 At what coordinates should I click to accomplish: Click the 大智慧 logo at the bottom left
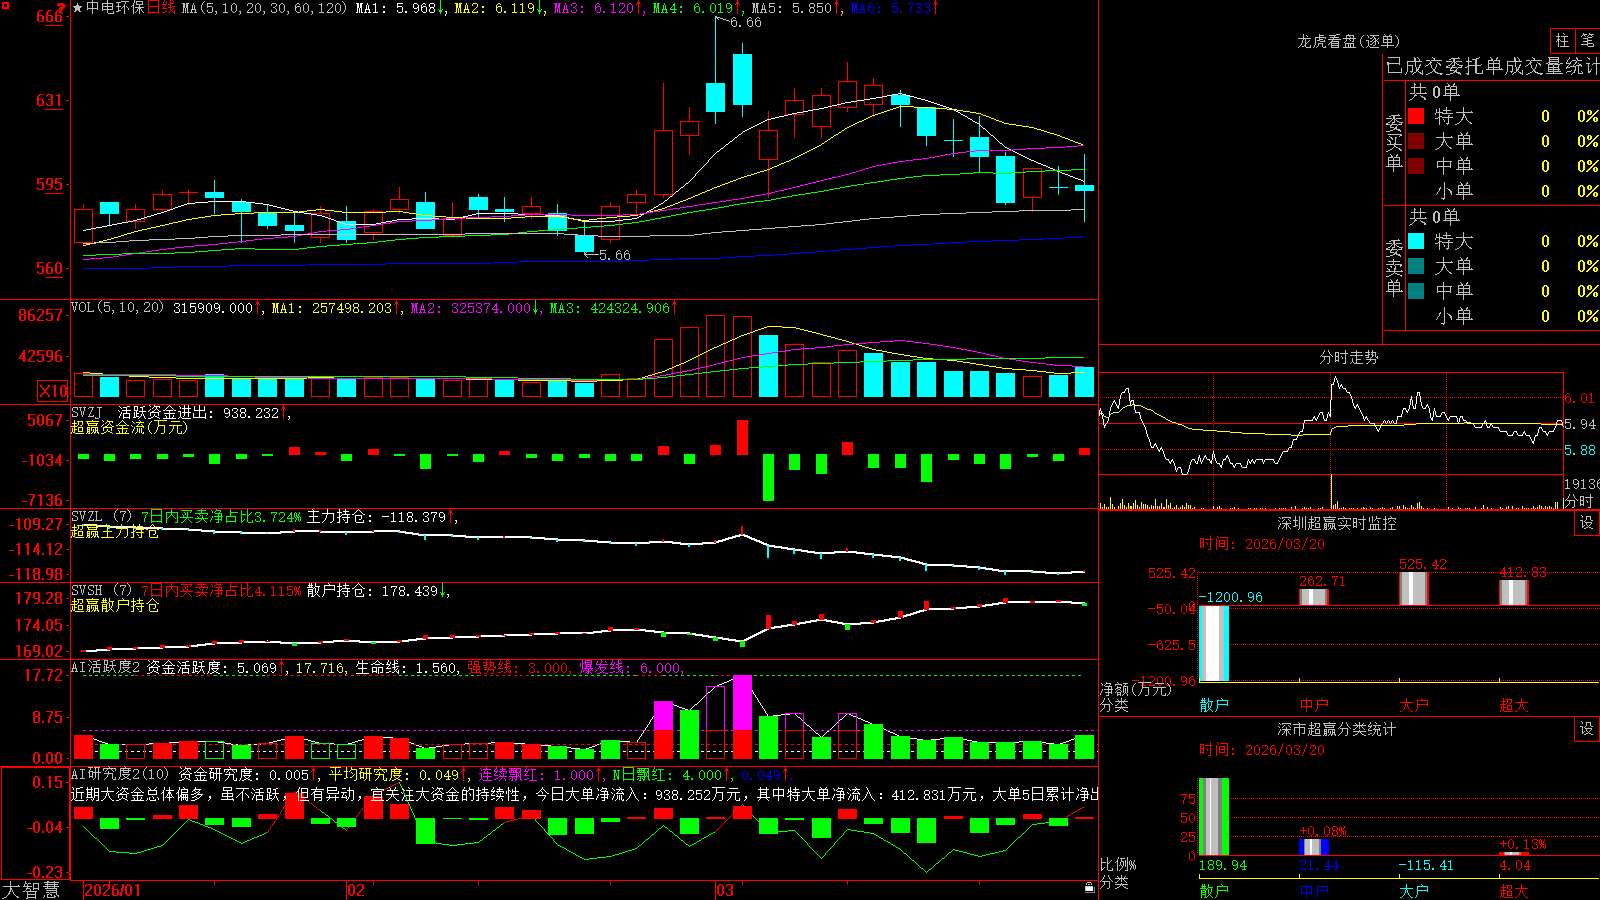click(31, 890)
